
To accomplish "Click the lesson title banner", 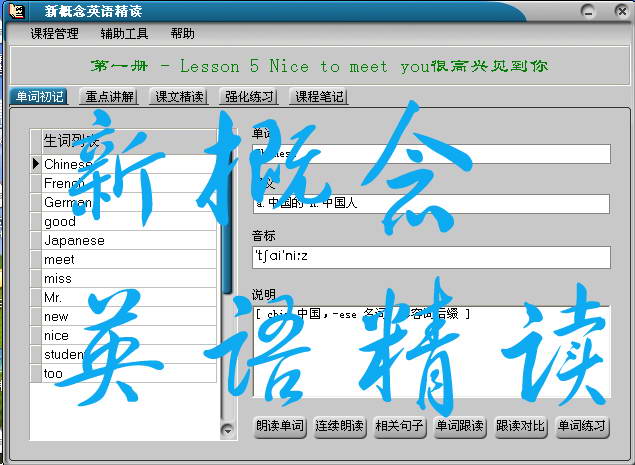I will (x=320, y=66).
